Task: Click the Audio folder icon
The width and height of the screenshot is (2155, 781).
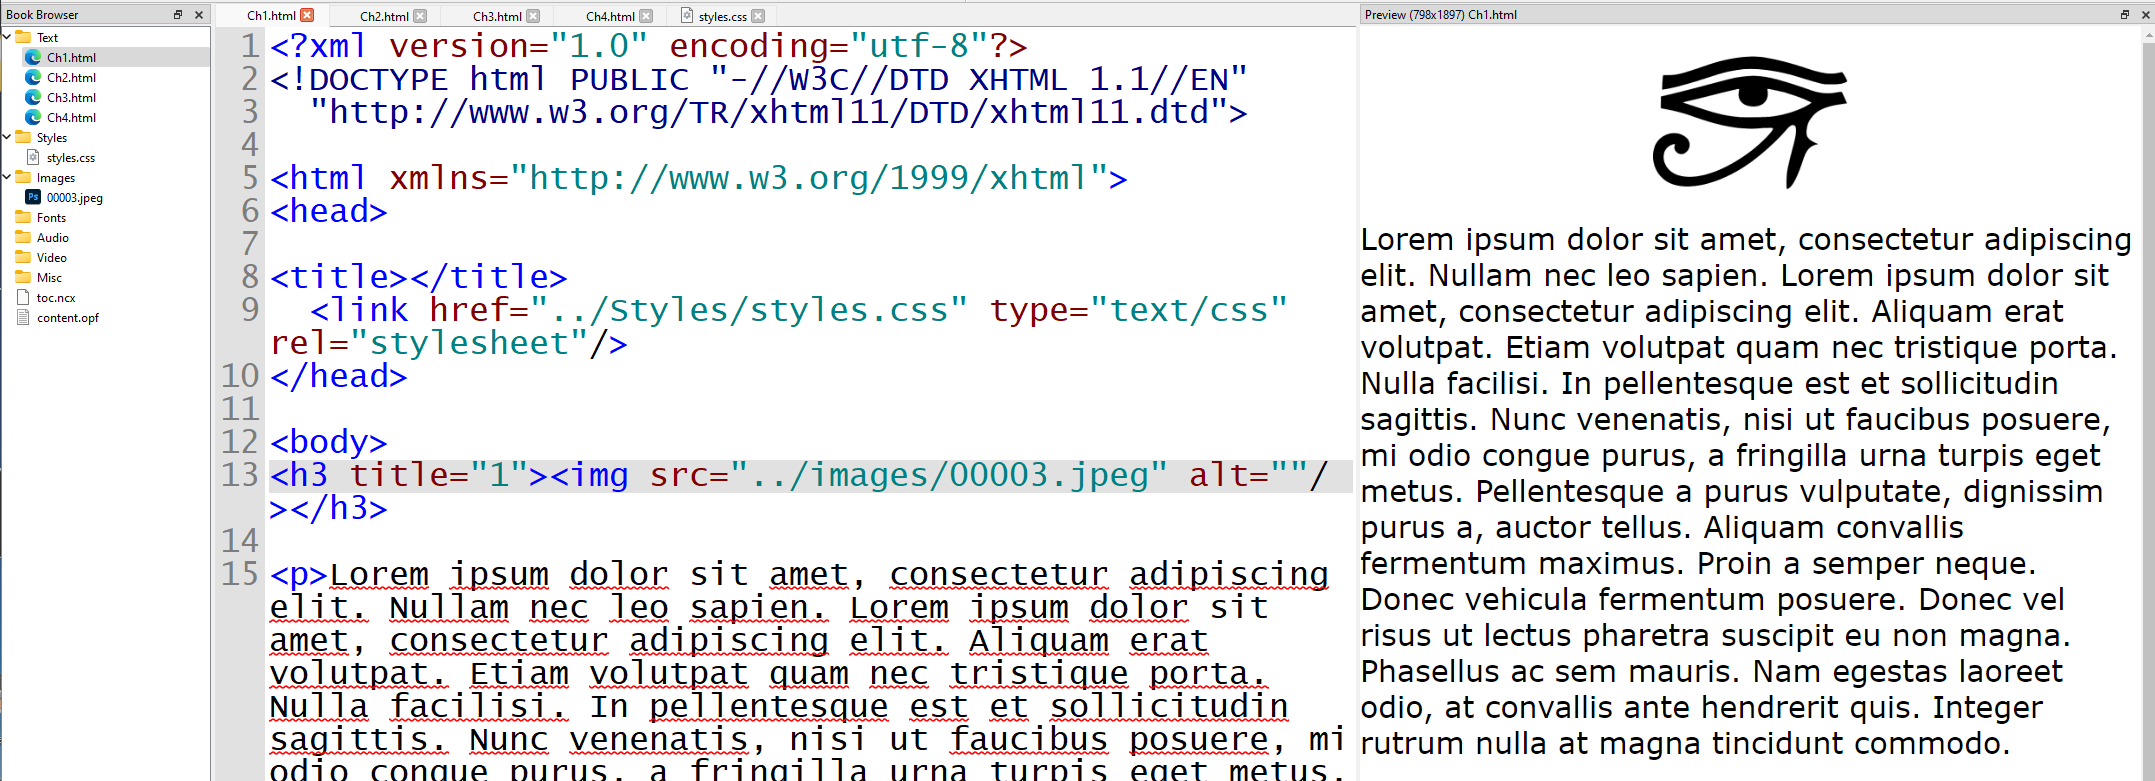Action: pos(23,237)
